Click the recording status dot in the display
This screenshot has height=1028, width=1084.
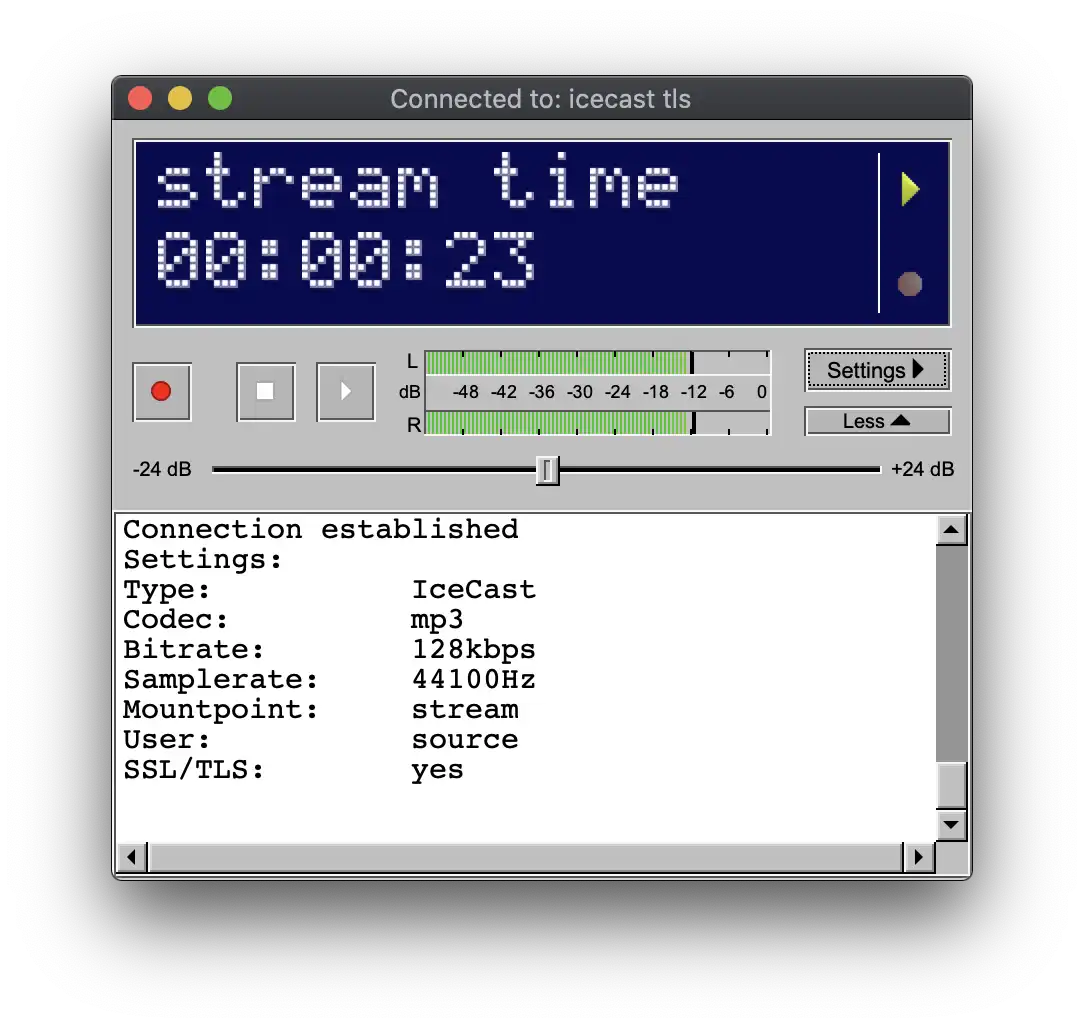pos(910,284)
